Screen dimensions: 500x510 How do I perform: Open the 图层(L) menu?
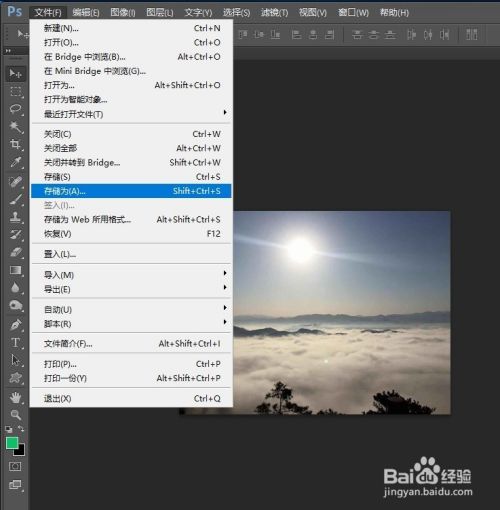[160, 13]
